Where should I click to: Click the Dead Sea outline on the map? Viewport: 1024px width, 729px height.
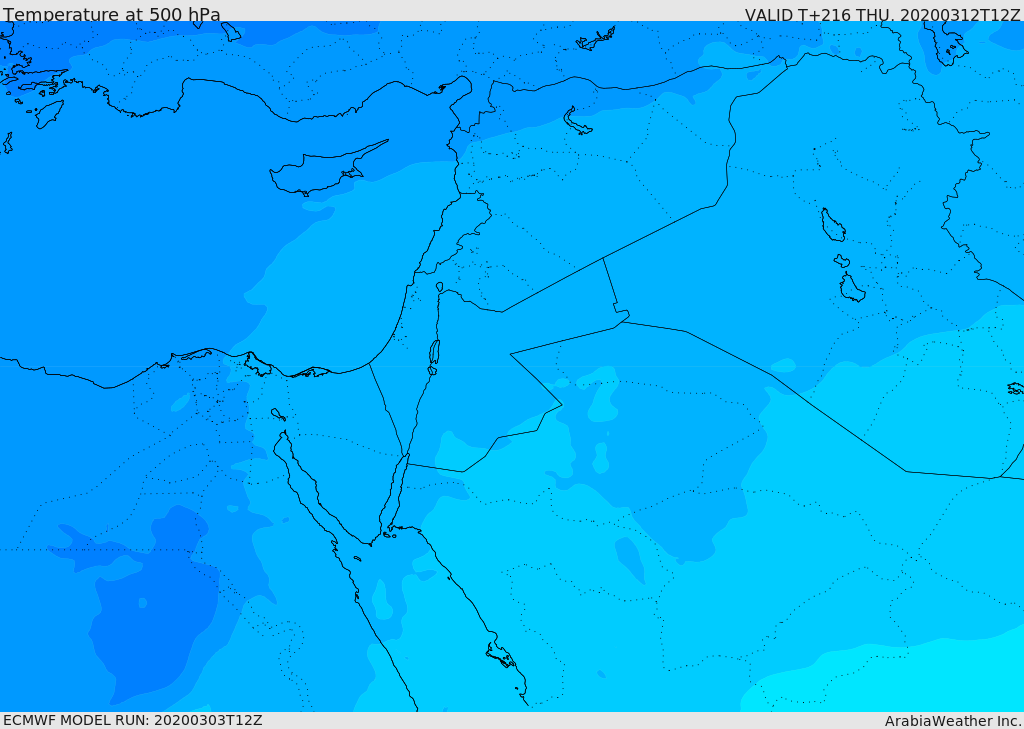point(434,355)
